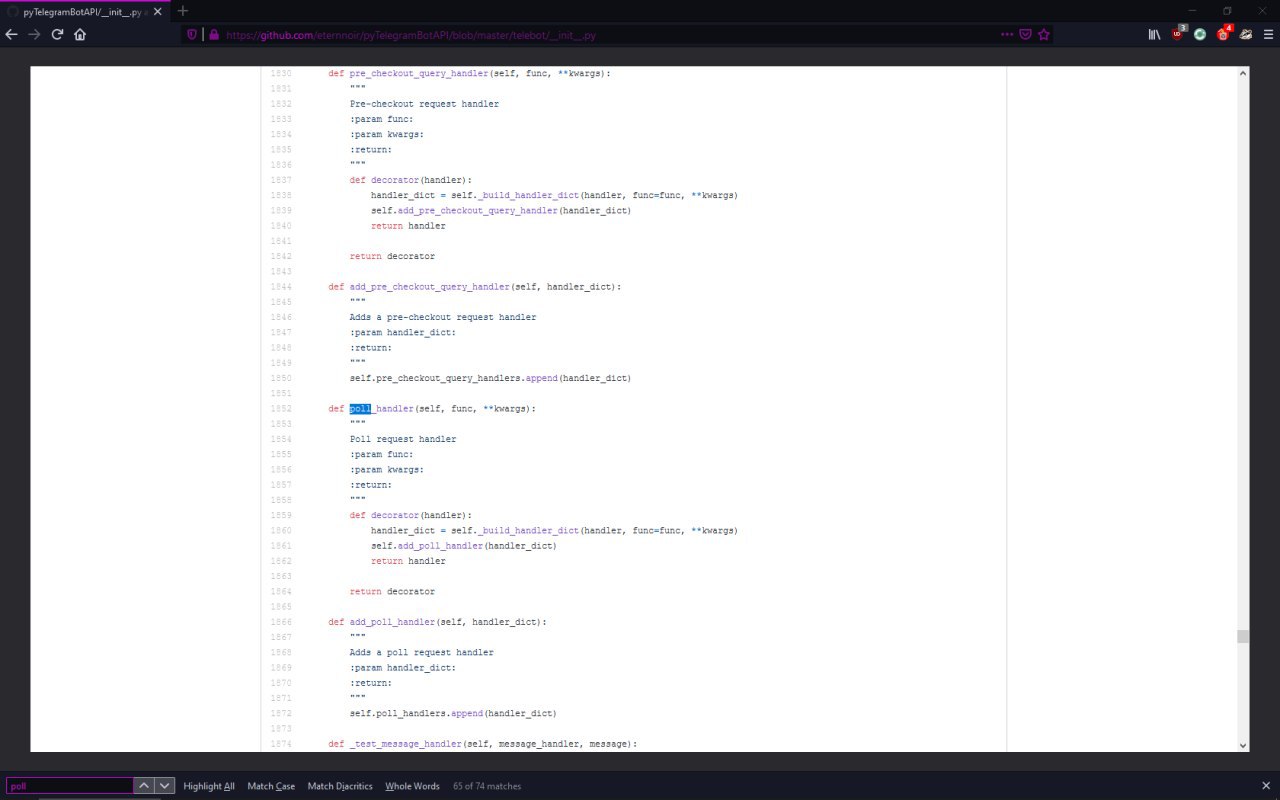Save page to Pocket

tap(1025, 34)
